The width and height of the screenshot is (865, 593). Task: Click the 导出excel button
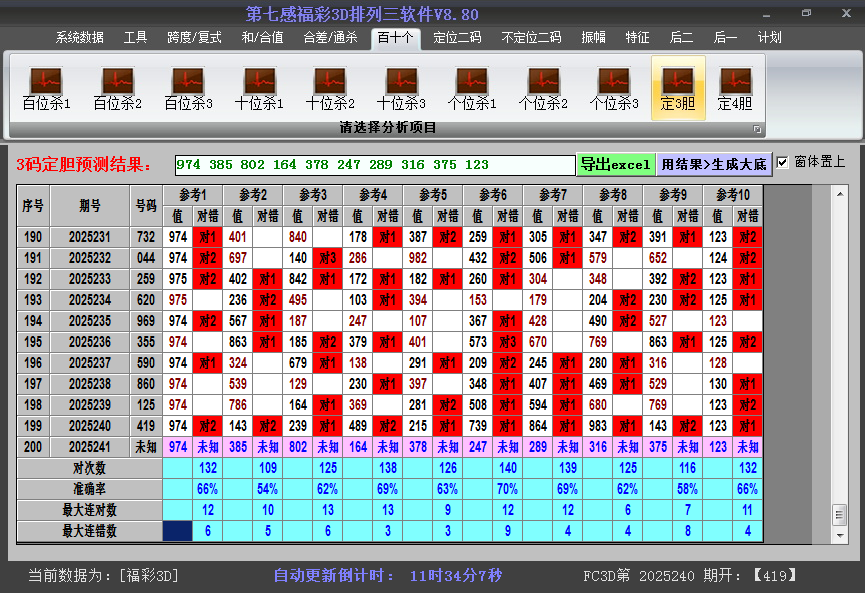coord(615,164)
